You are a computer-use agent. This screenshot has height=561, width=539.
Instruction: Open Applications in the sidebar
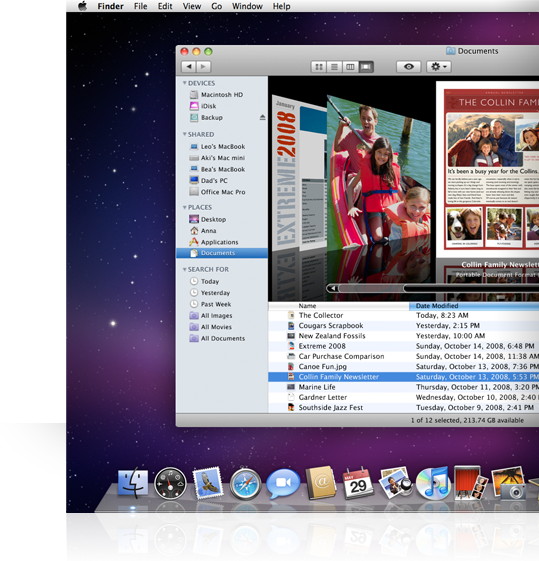(222, 242)
